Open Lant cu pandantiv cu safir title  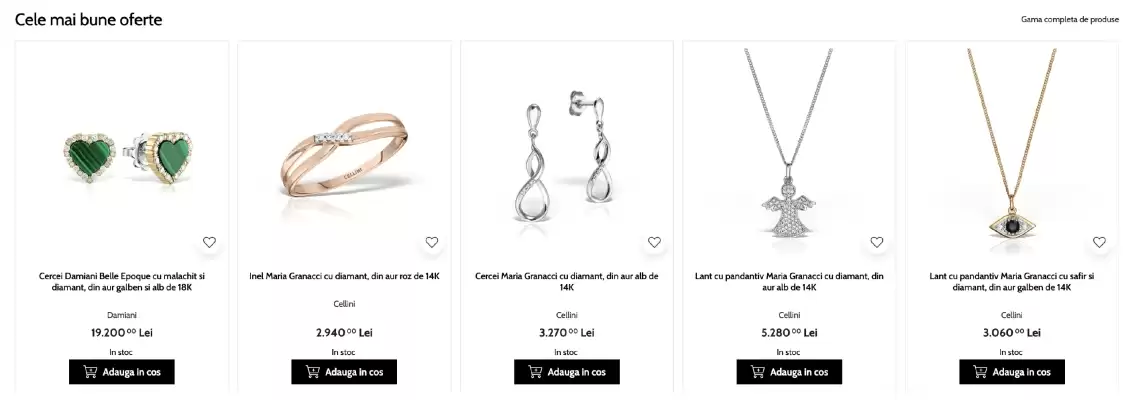click(x=1012, y=282)
